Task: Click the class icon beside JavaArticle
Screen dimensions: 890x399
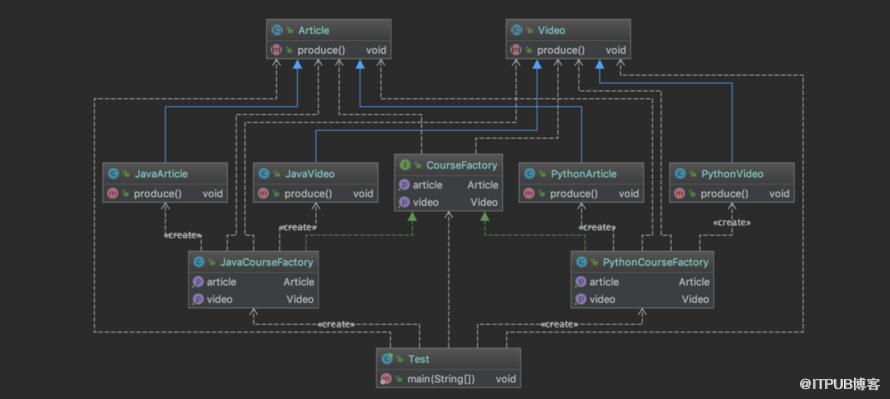Action: 114,174
